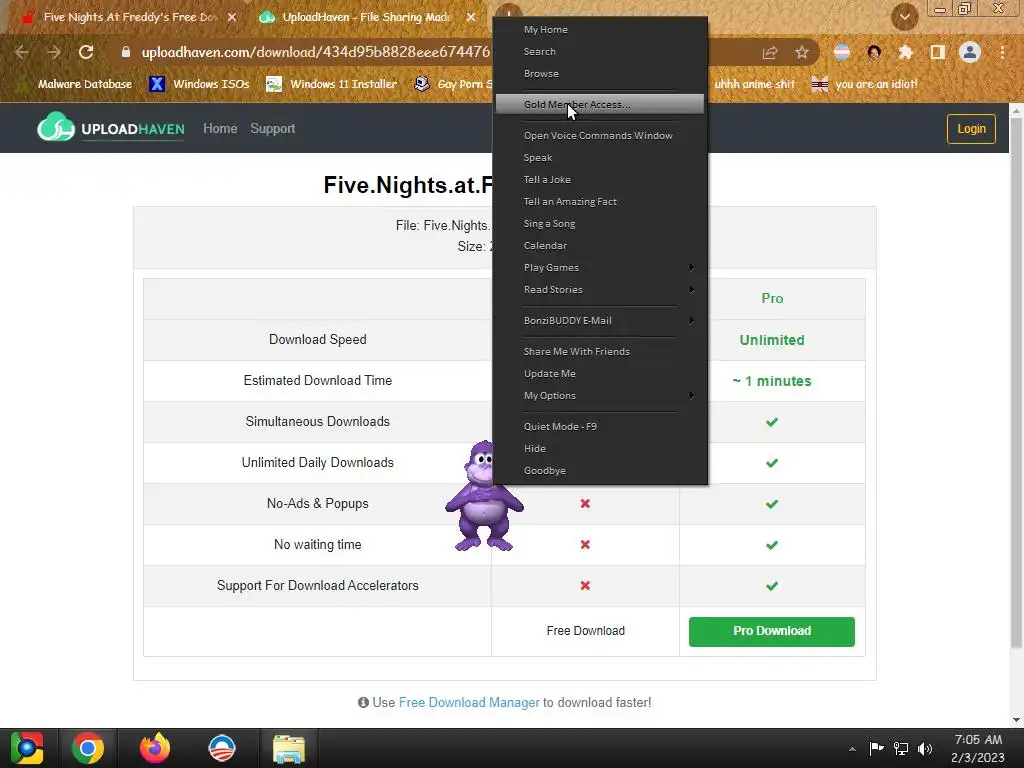Click the site lock icon in address bar

[x=125, y=52]
